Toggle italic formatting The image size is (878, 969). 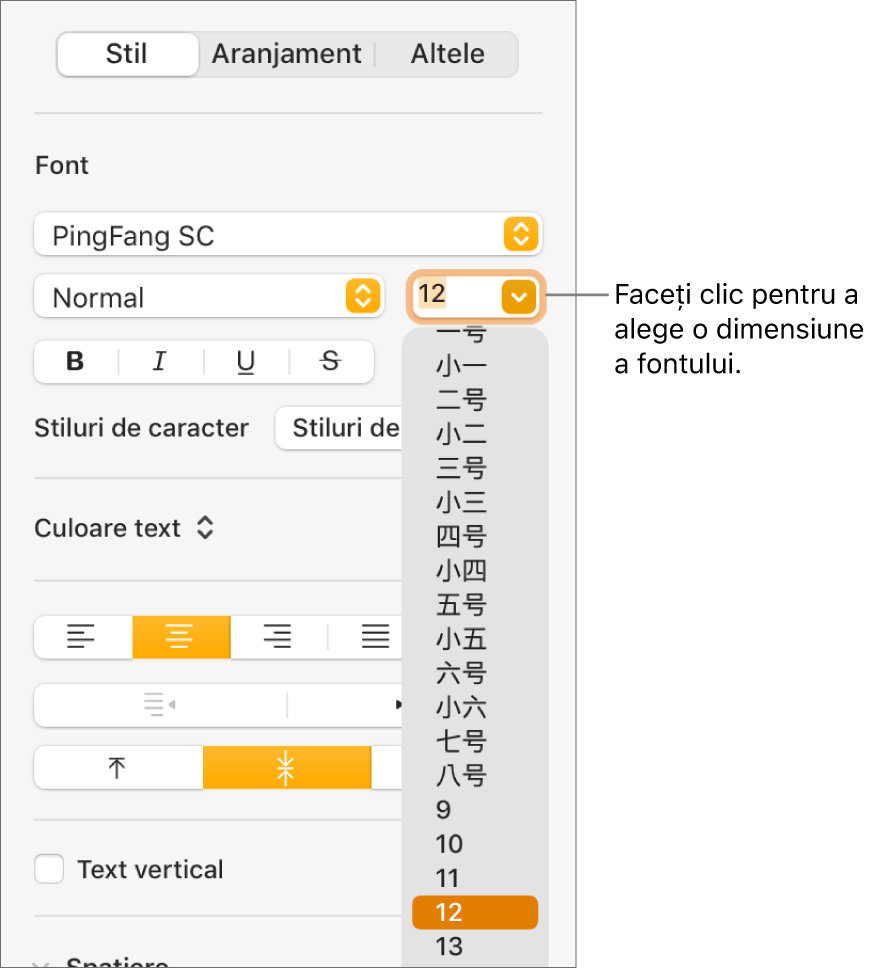(x=160, y=361)
